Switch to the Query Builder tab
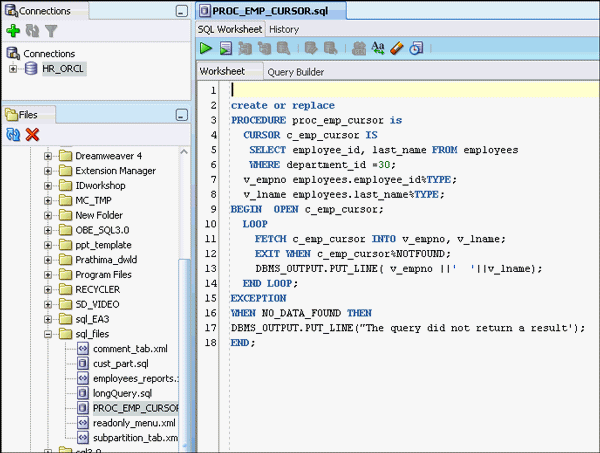 pyautogui.click(x=295, y=72)
